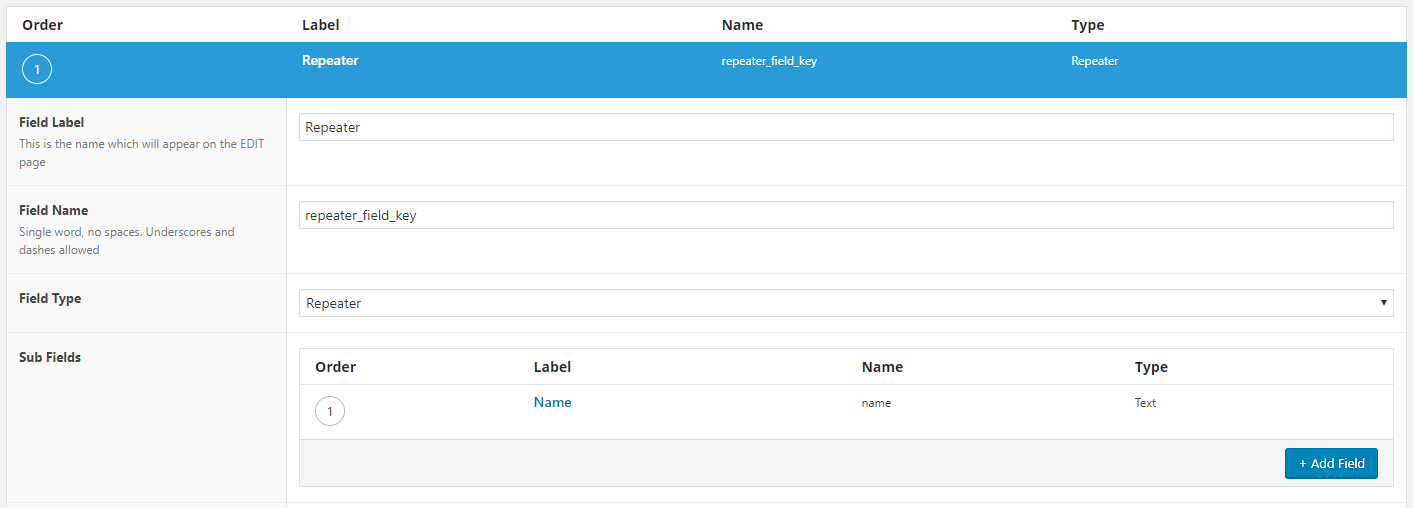The height and width of the screenshot is (508, 1413).
Task: Click the Repeater type text in blue row
Action: click(x=1094, y=61)
